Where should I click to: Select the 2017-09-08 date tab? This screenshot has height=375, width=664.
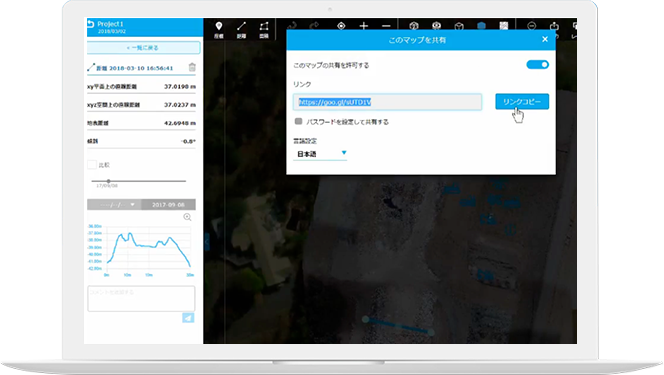[168, 205]
